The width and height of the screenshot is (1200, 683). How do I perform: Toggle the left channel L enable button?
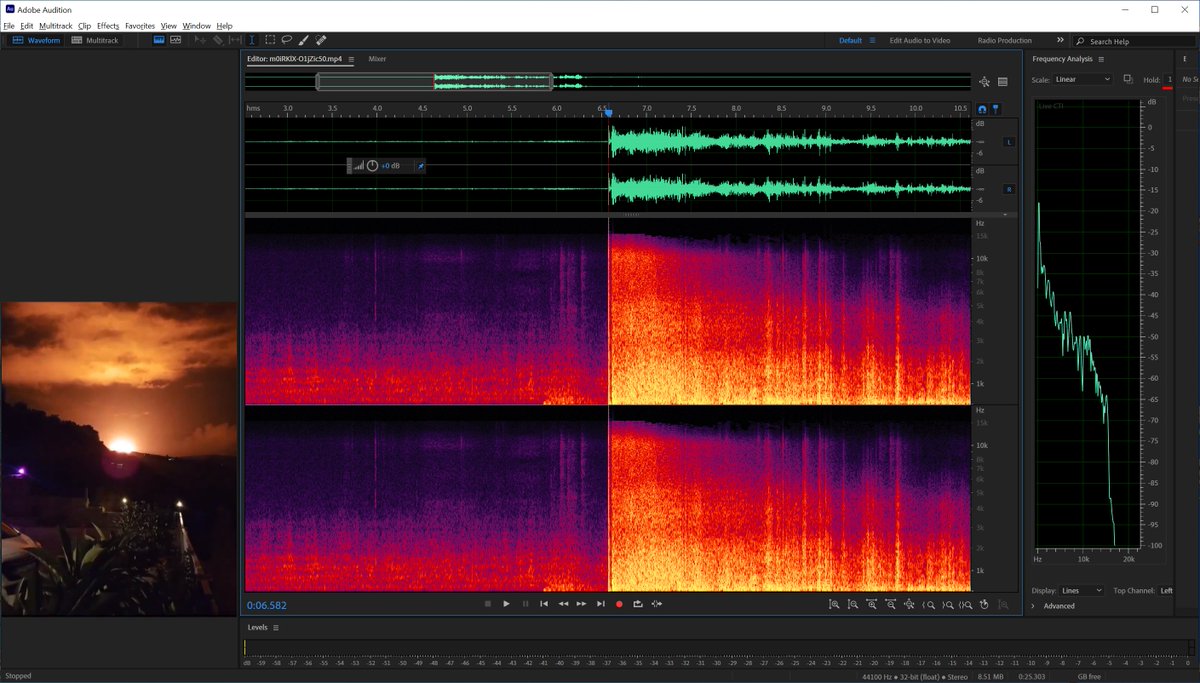pyautogui.click(x=1008, y=142)
